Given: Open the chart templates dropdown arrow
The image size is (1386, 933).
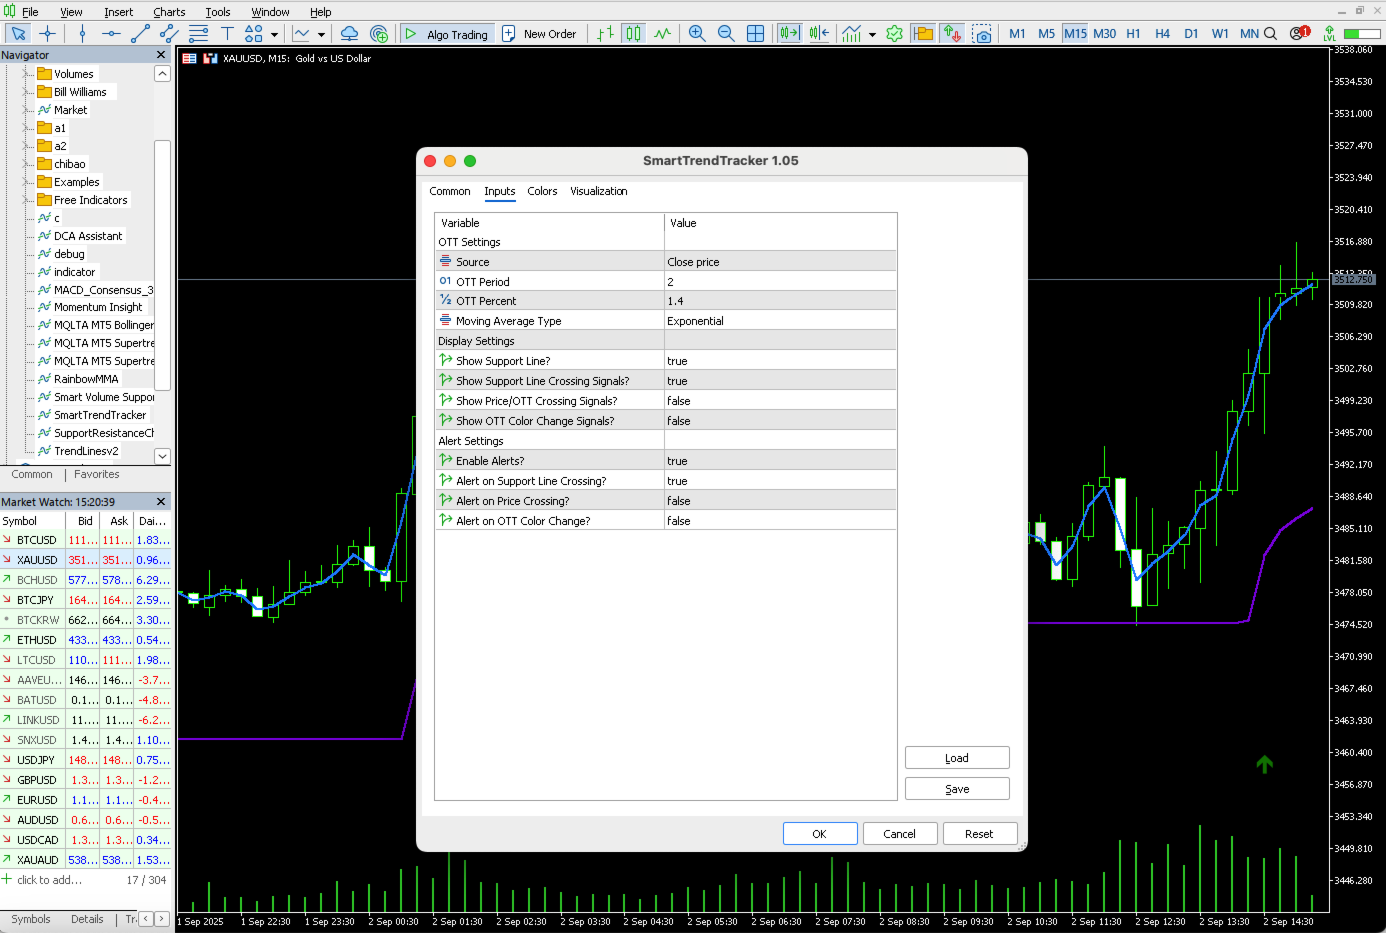Looking at the screenshot, I should tap(321, 34).
